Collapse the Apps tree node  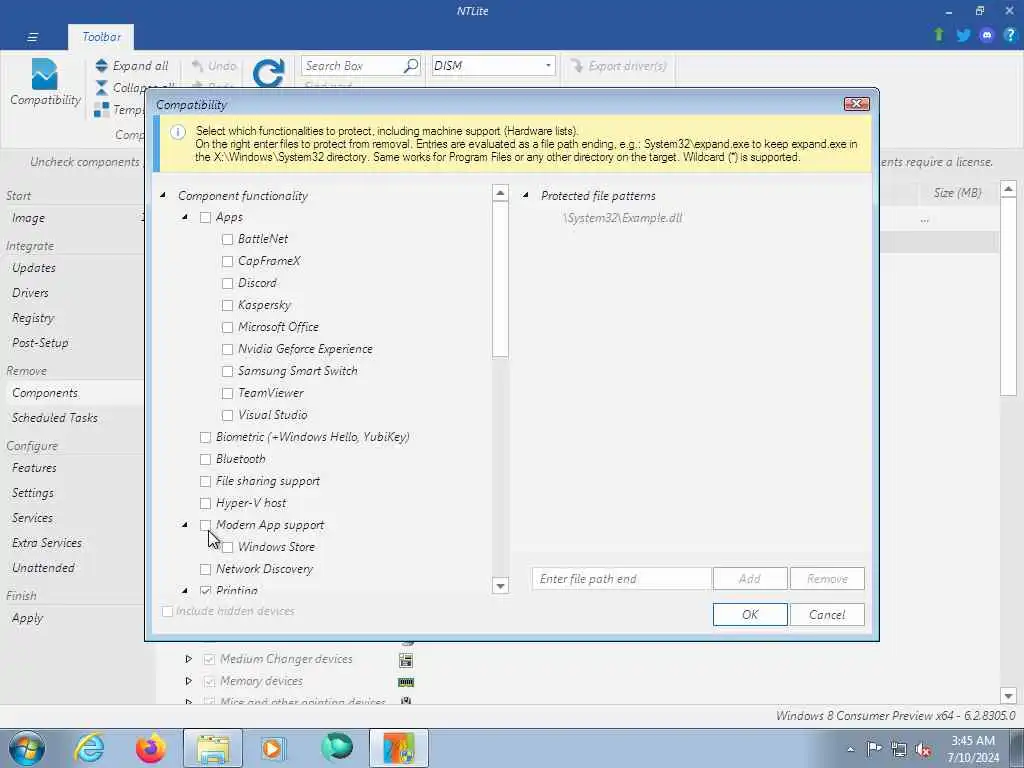(185, 217)
